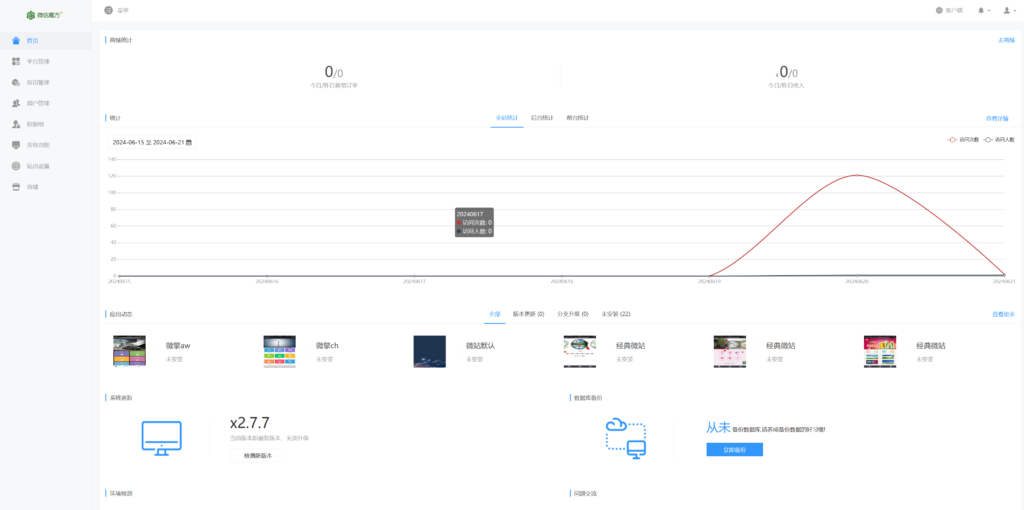Image resolution: width=1024 pixels, height=510 pixels.
Task: Click the menu icon in top header
Action: [x=108, y=10]
